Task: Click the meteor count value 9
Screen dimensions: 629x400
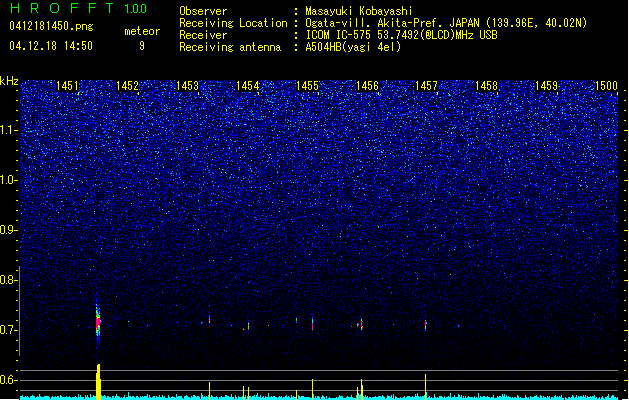Action: [142, 46]
